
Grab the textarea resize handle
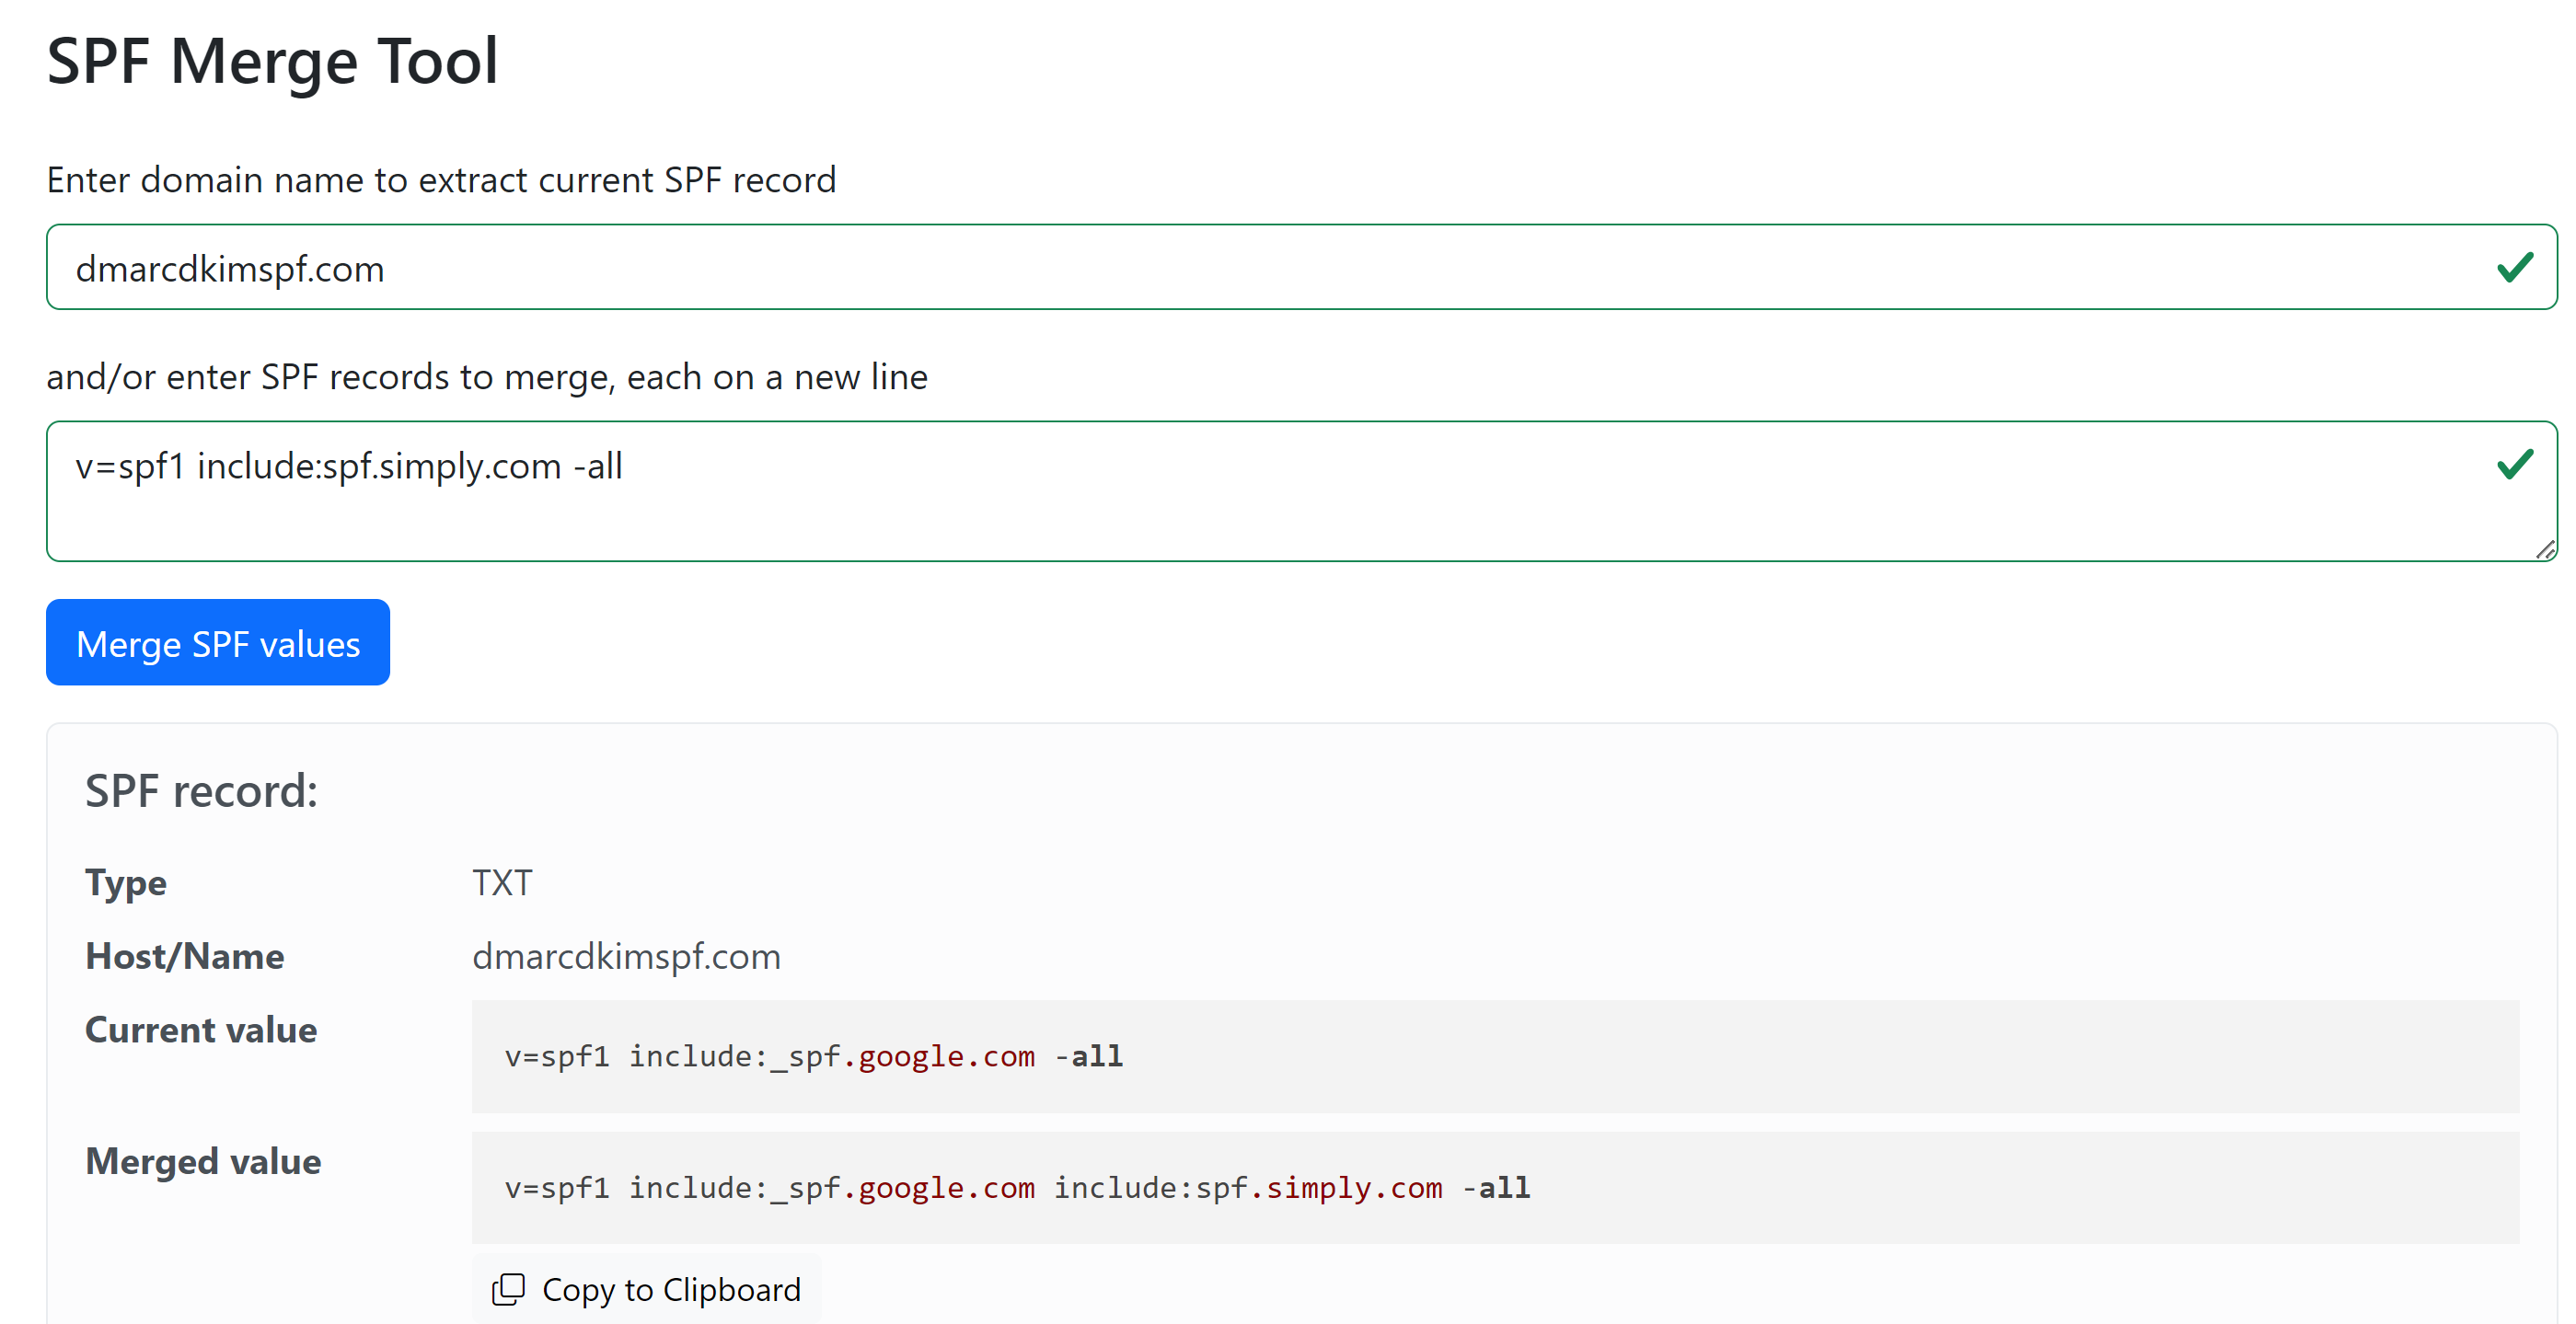[x=2546, y=550]
